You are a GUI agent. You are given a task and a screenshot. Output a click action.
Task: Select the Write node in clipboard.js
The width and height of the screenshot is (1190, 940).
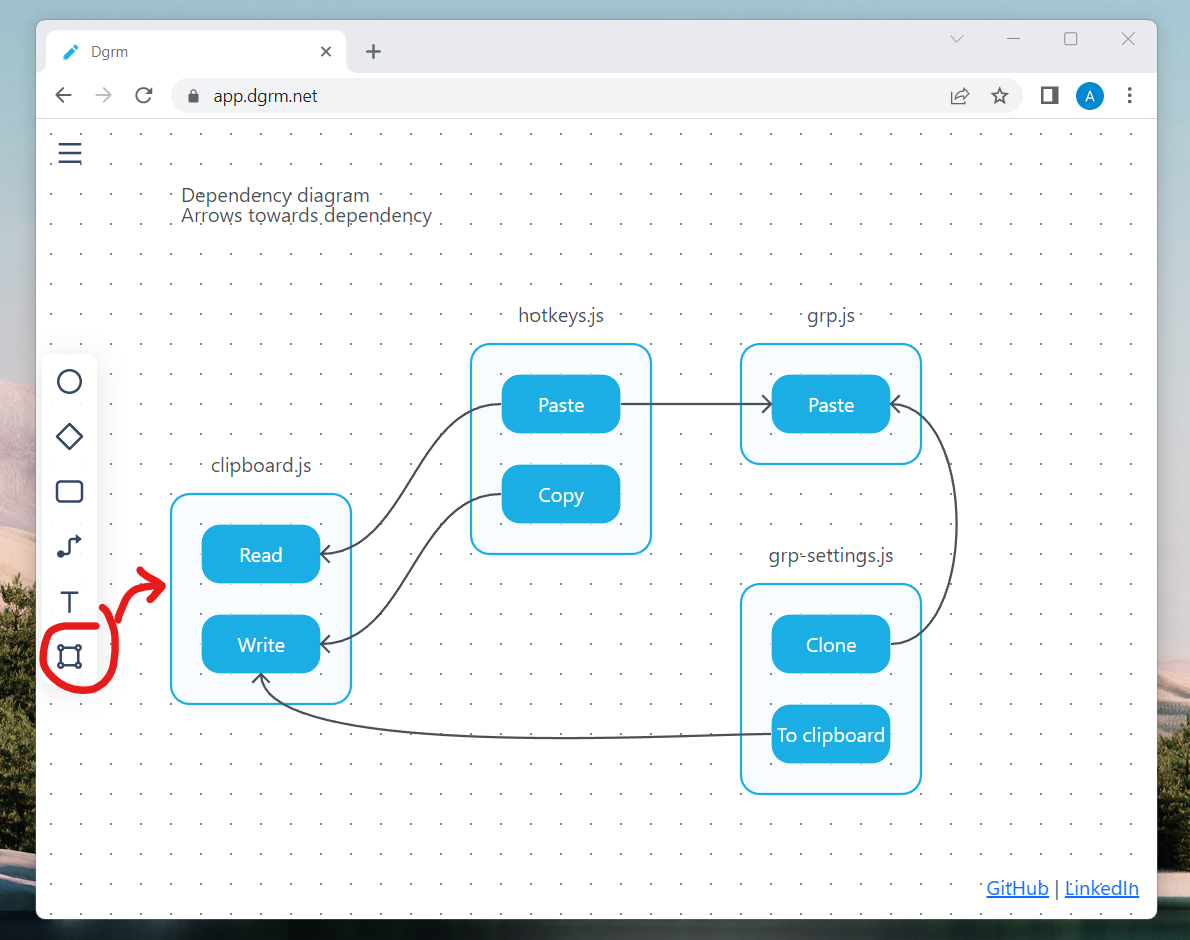(260, 644)
